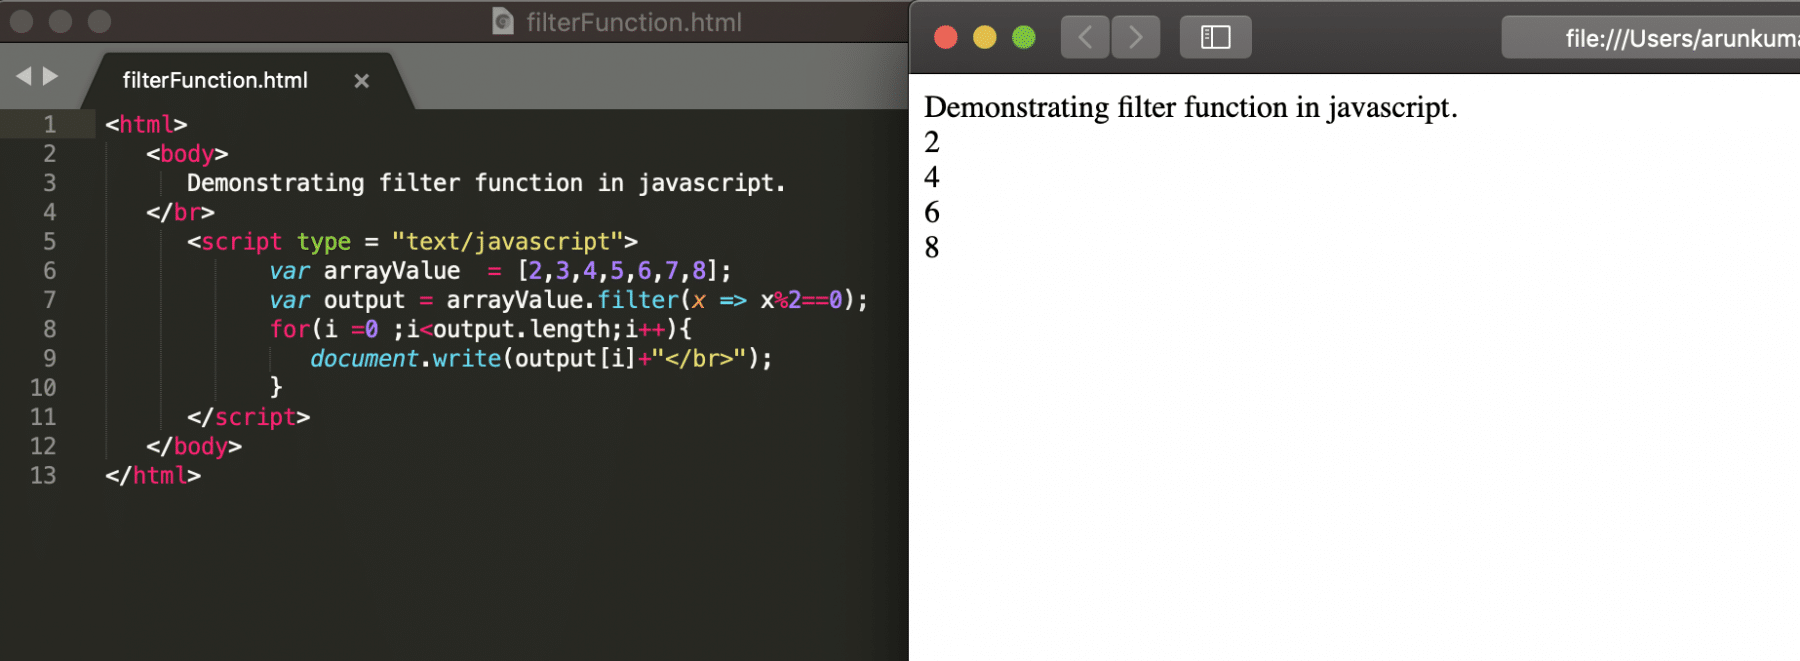
Task: Click 'document' on line 9
Action: 364,359
